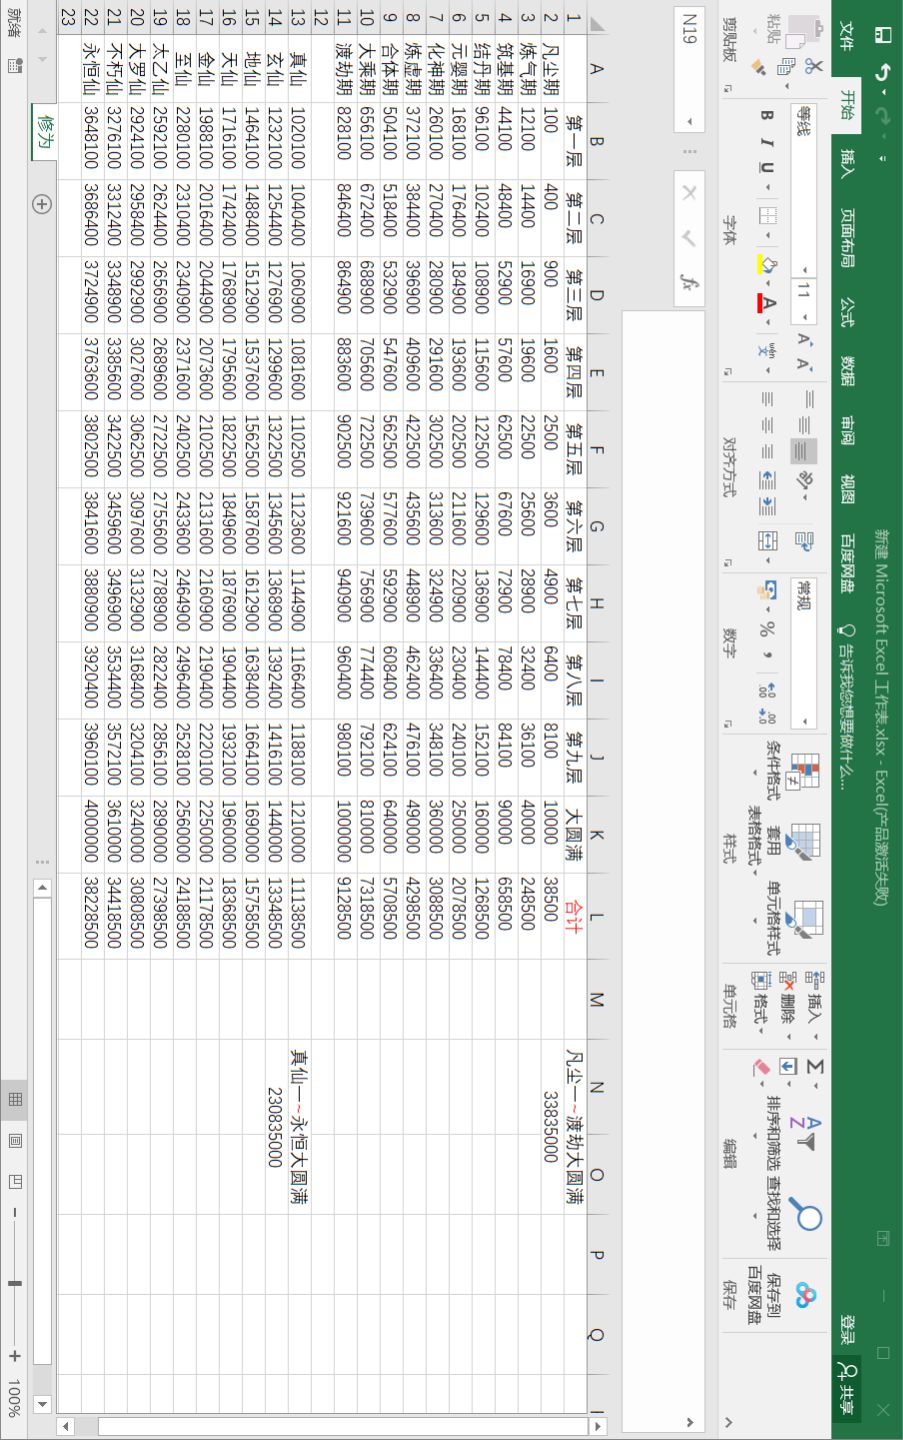Open the Name Box dropdown arrow
Screen dimensions: 903x1440
[689, 122]
